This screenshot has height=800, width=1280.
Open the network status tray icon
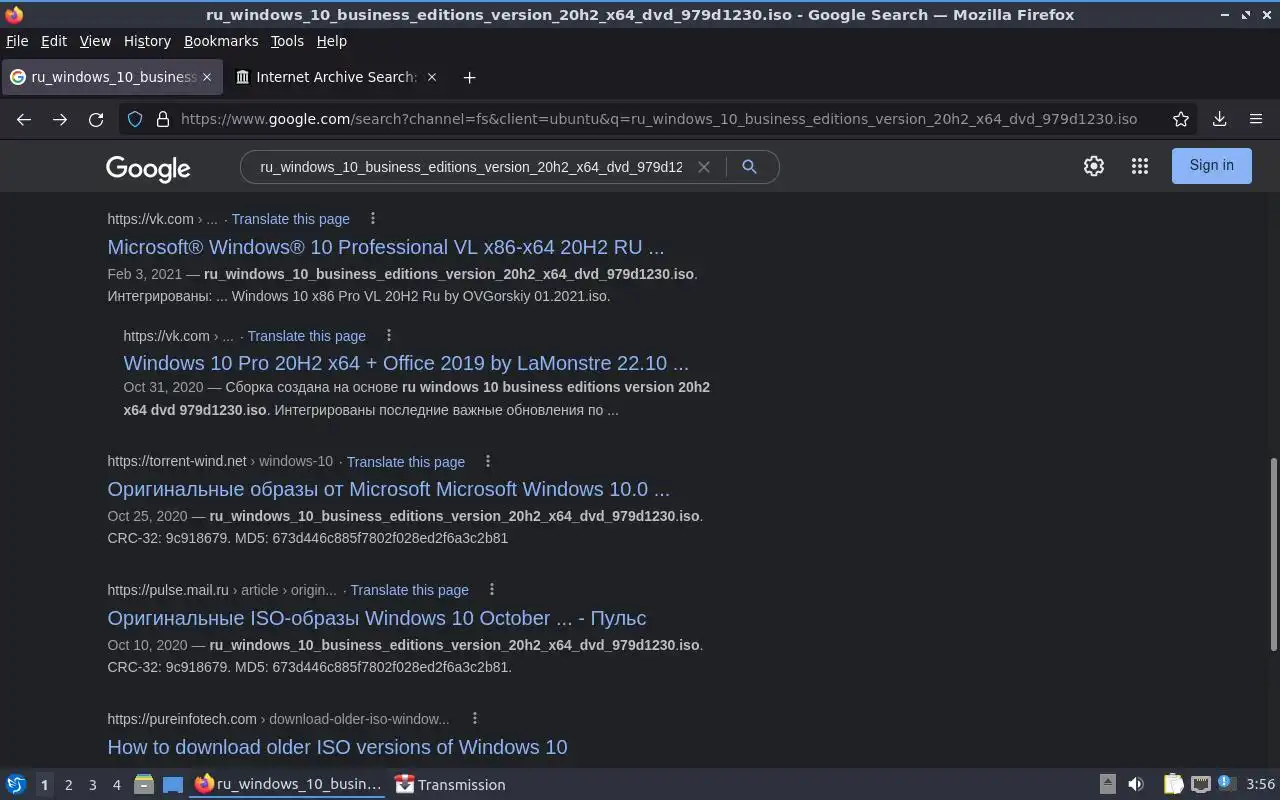[x=1201, y=784]
